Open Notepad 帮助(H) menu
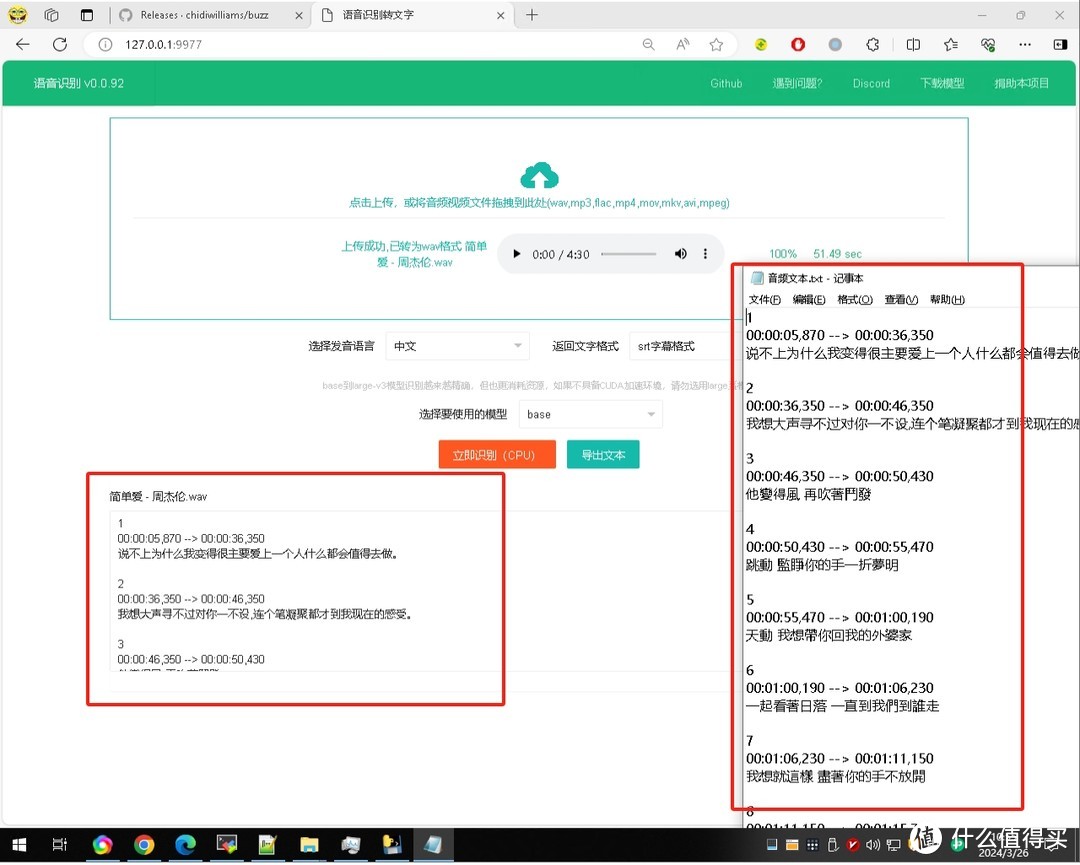Image resolution: width=1080 pixels, height=865 pixels. (x=947, y=300)
